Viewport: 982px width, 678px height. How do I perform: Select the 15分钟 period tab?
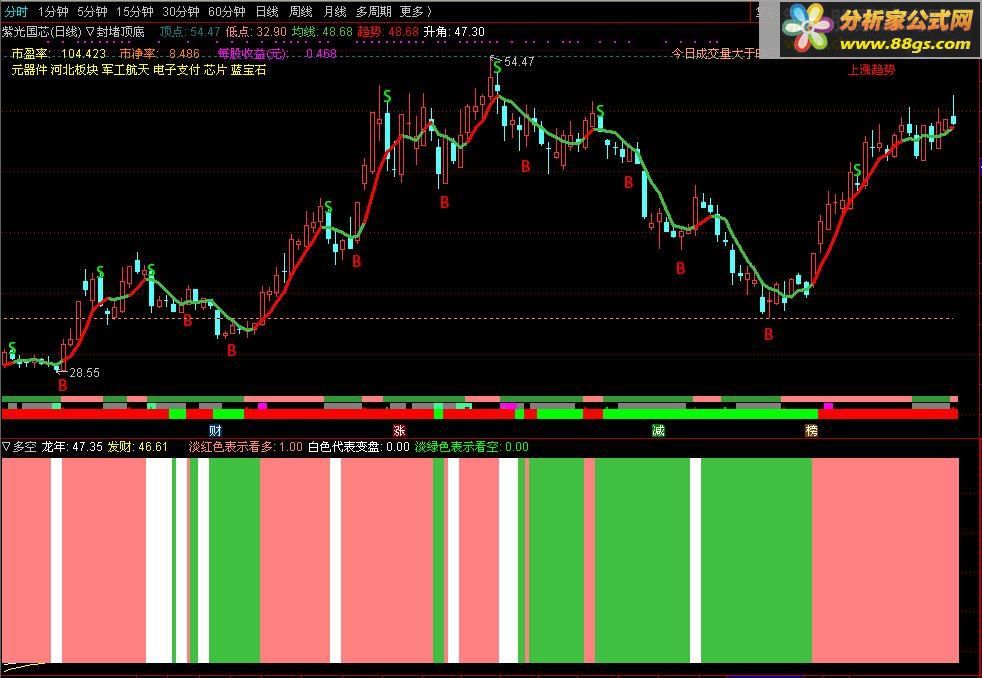(135, 11)
